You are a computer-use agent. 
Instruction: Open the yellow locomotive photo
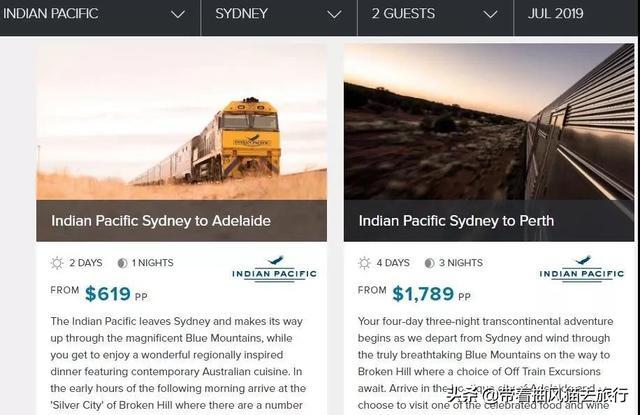click(x=182, y=122)
